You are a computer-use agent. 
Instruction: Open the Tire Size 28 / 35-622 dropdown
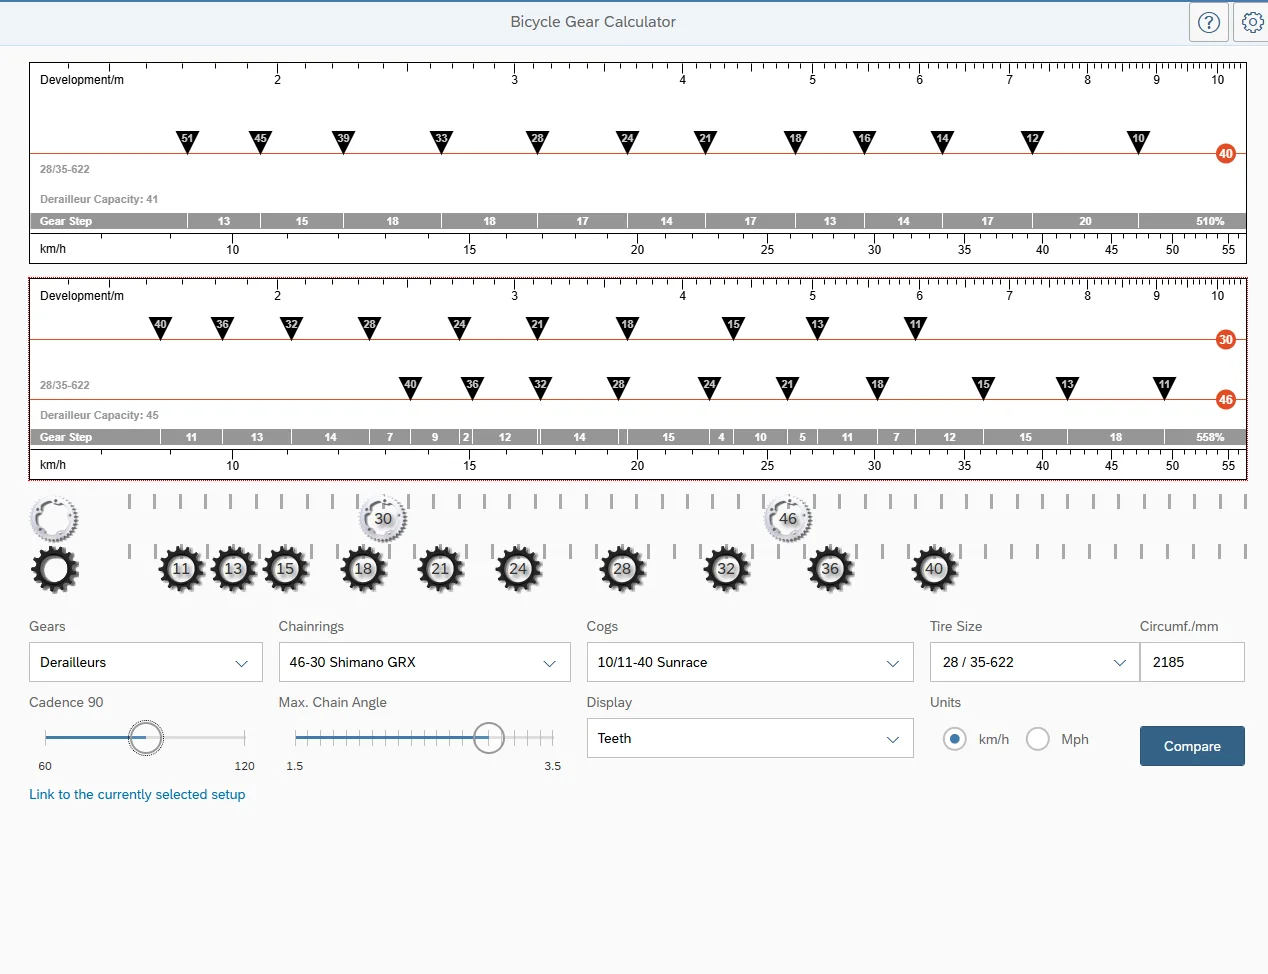tap(1034, 662)
